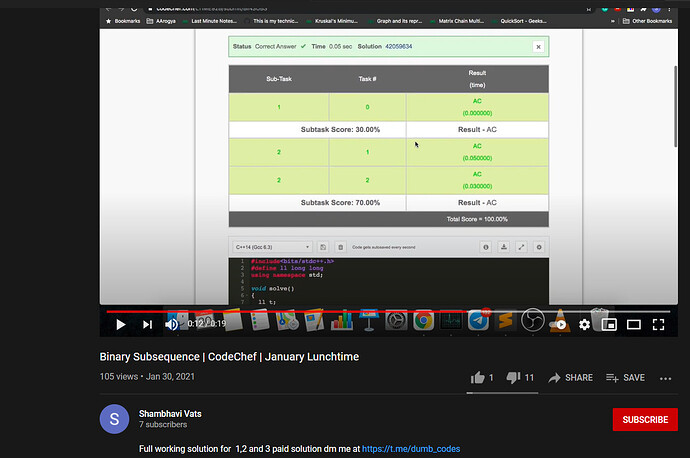
Task: Like the Binary Subsequence video
Action: [x=482, y=377]
